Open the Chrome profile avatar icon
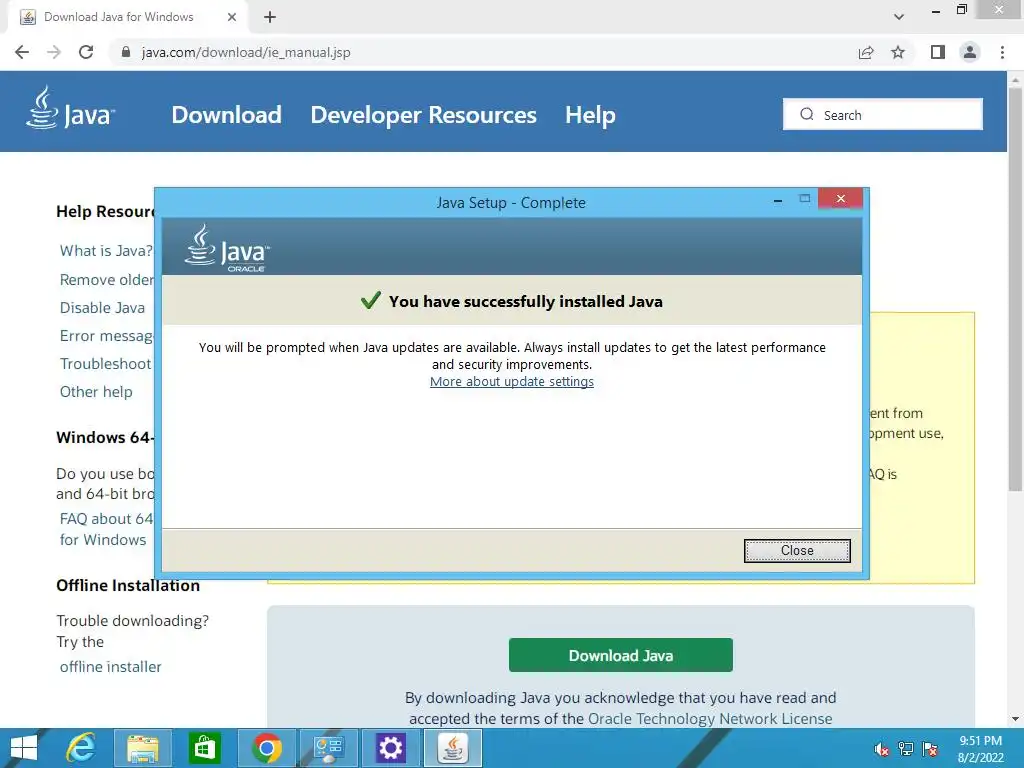This screenshot has height=768, width=1024. (970, 52)
